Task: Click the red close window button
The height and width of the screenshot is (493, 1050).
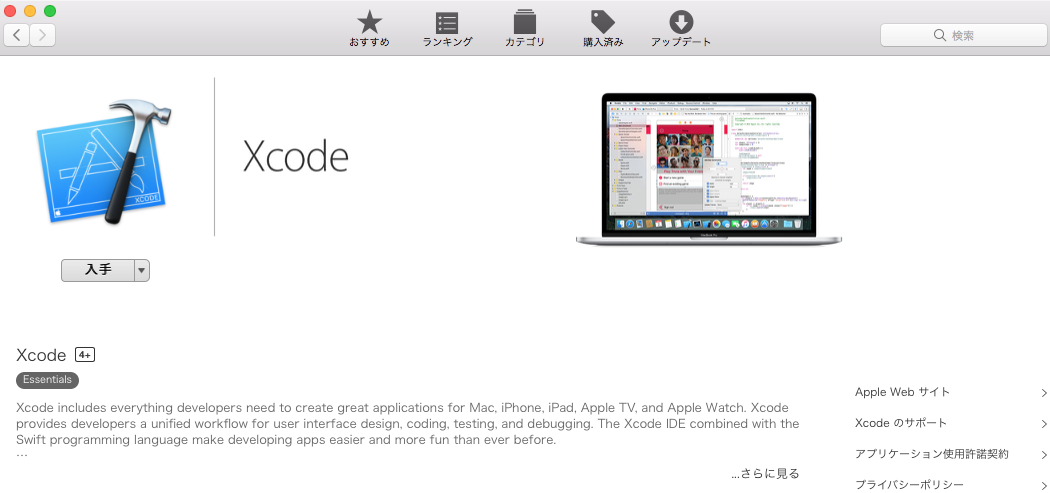Action: pyautogui.click(x=10, y=11)
